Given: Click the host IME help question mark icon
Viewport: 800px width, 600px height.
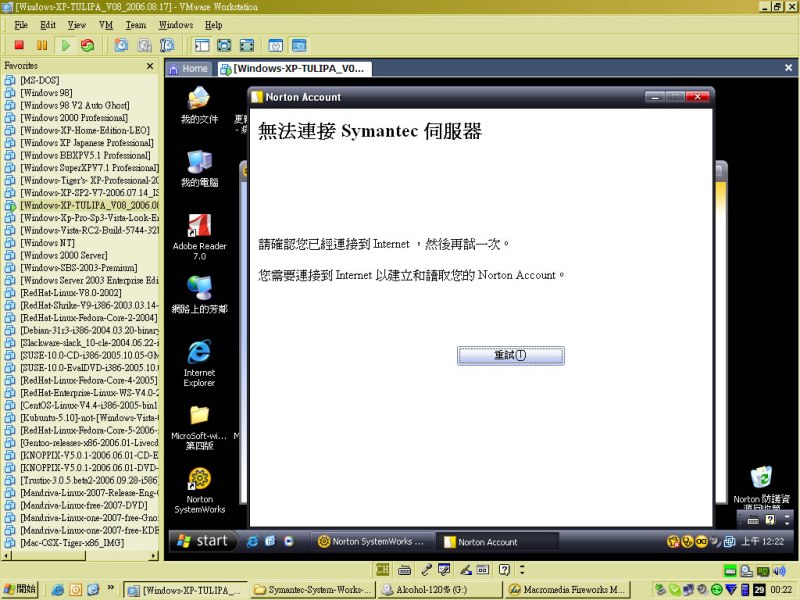Looking at the screenshot, I should click(504, 570).
